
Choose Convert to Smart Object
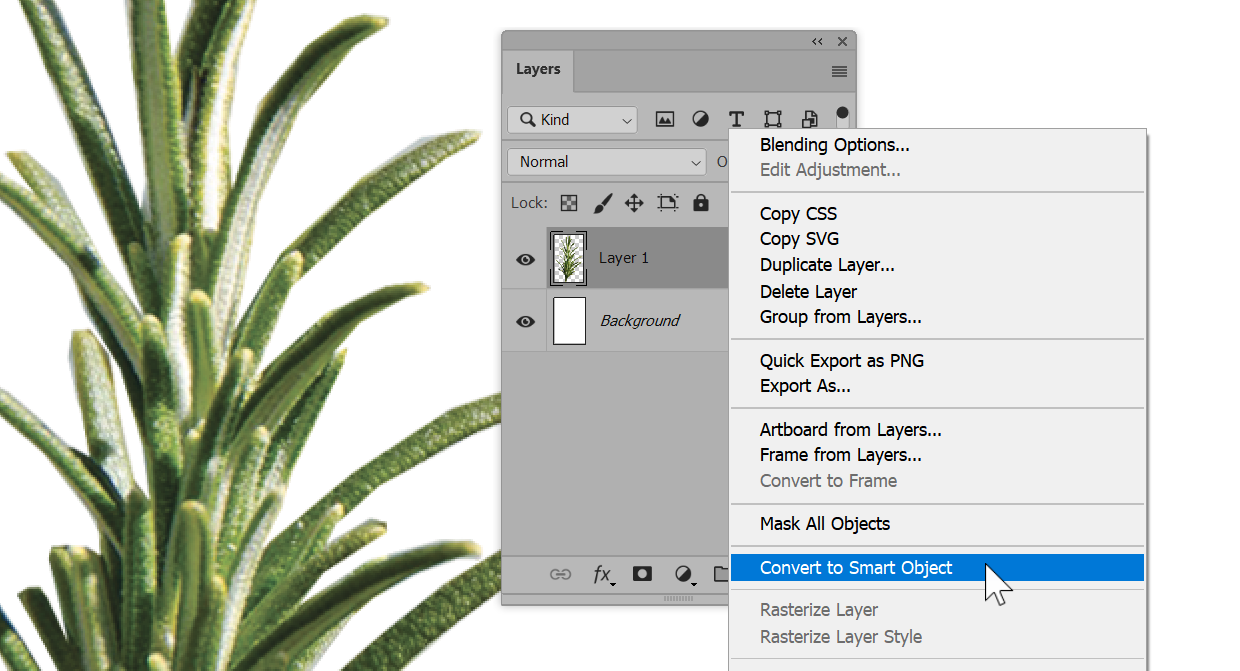coord(938,568)
